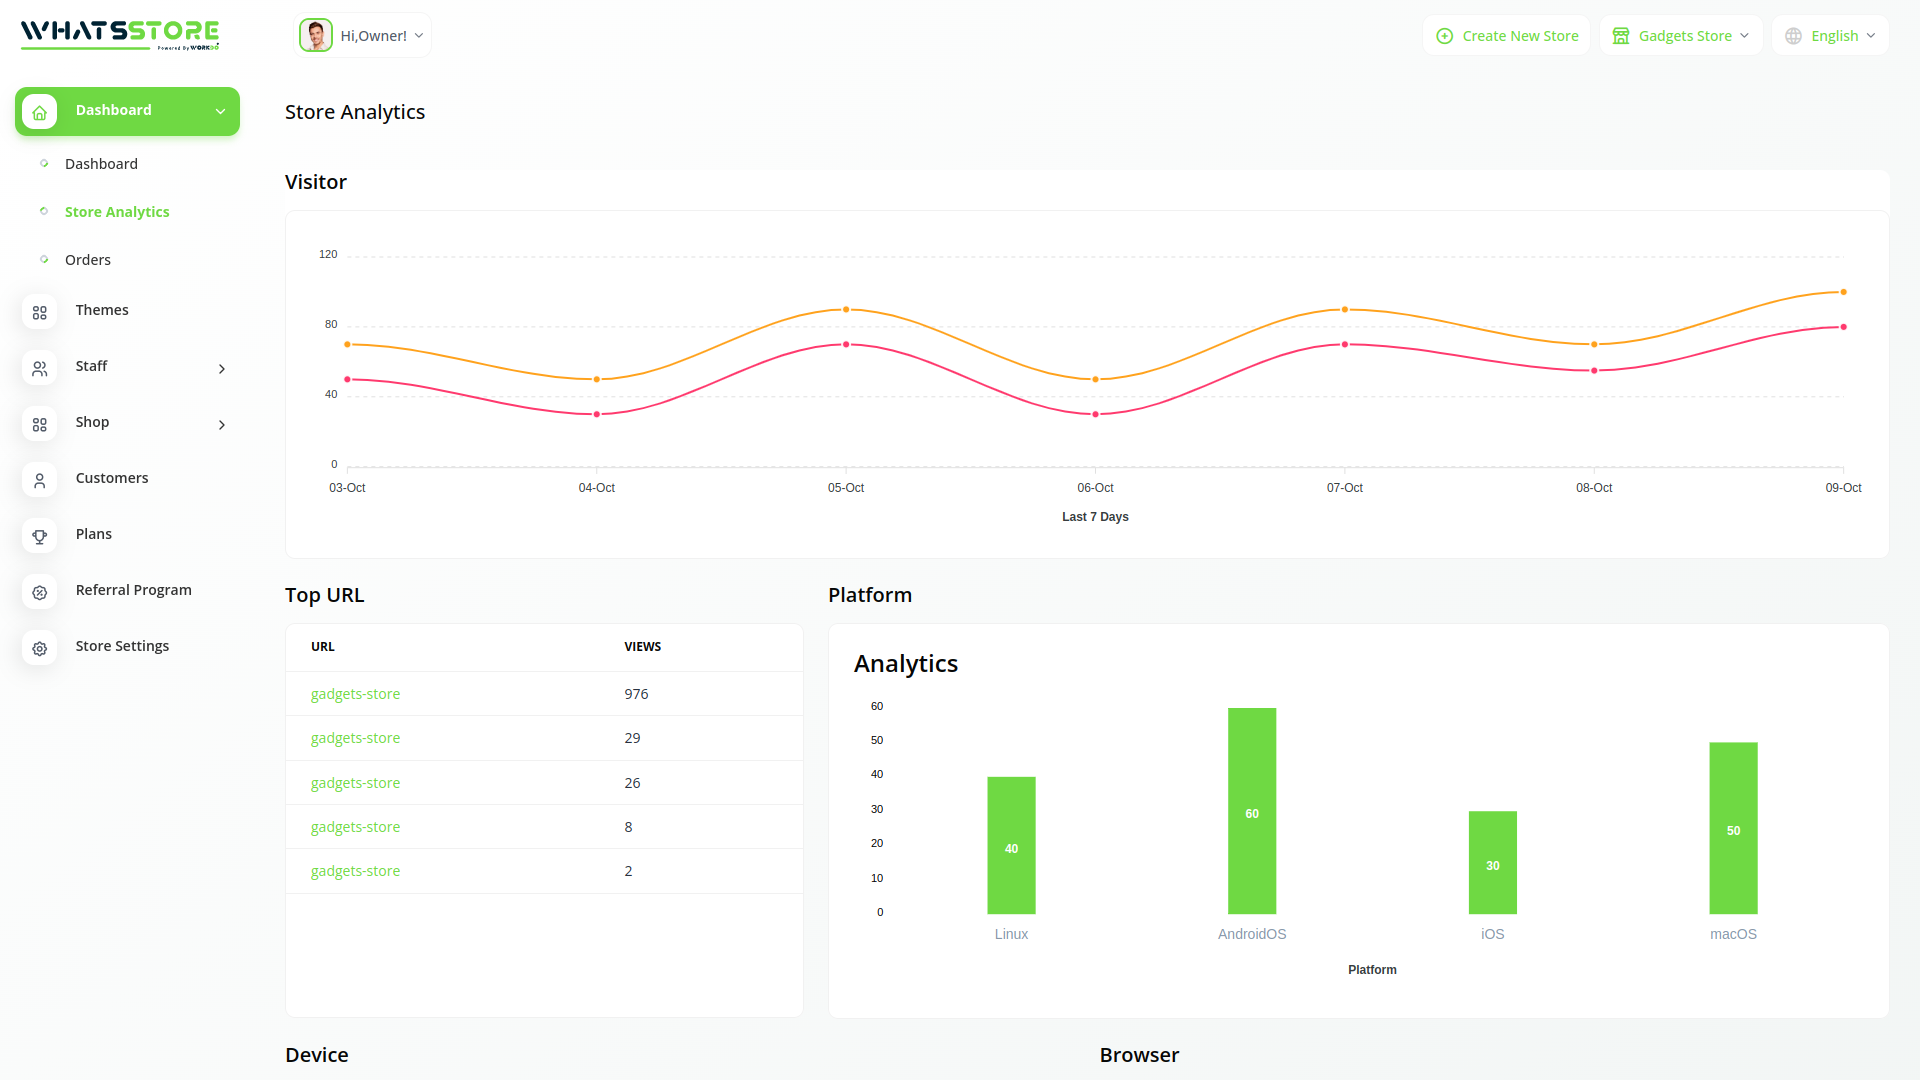1920x1080 pixels.
Task: Click the WhatsStore logo
Action: (120, 34)
